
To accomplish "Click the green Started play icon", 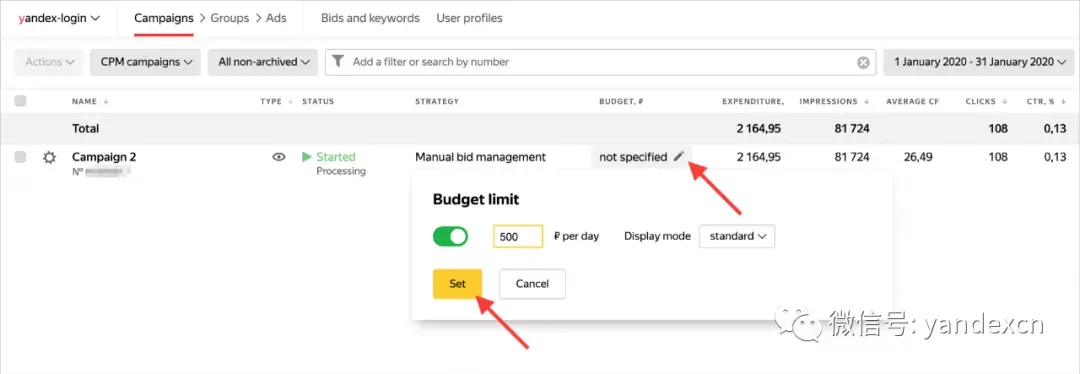I will click(x=307, y=157).
